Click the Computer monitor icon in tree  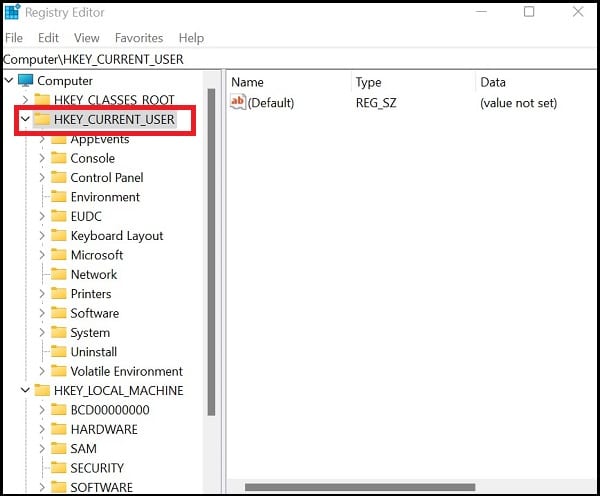26,80
